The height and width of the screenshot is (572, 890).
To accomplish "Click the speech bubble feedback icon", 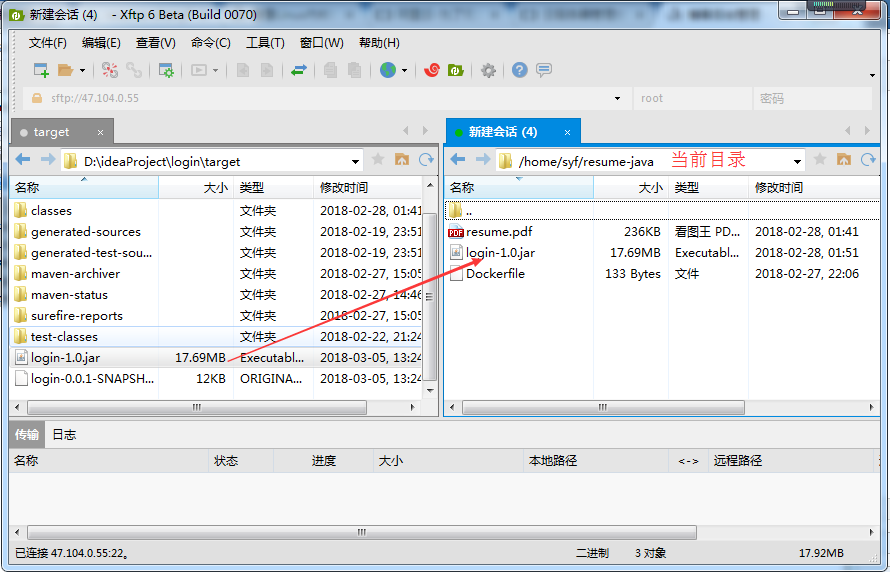I will point(544,70).
